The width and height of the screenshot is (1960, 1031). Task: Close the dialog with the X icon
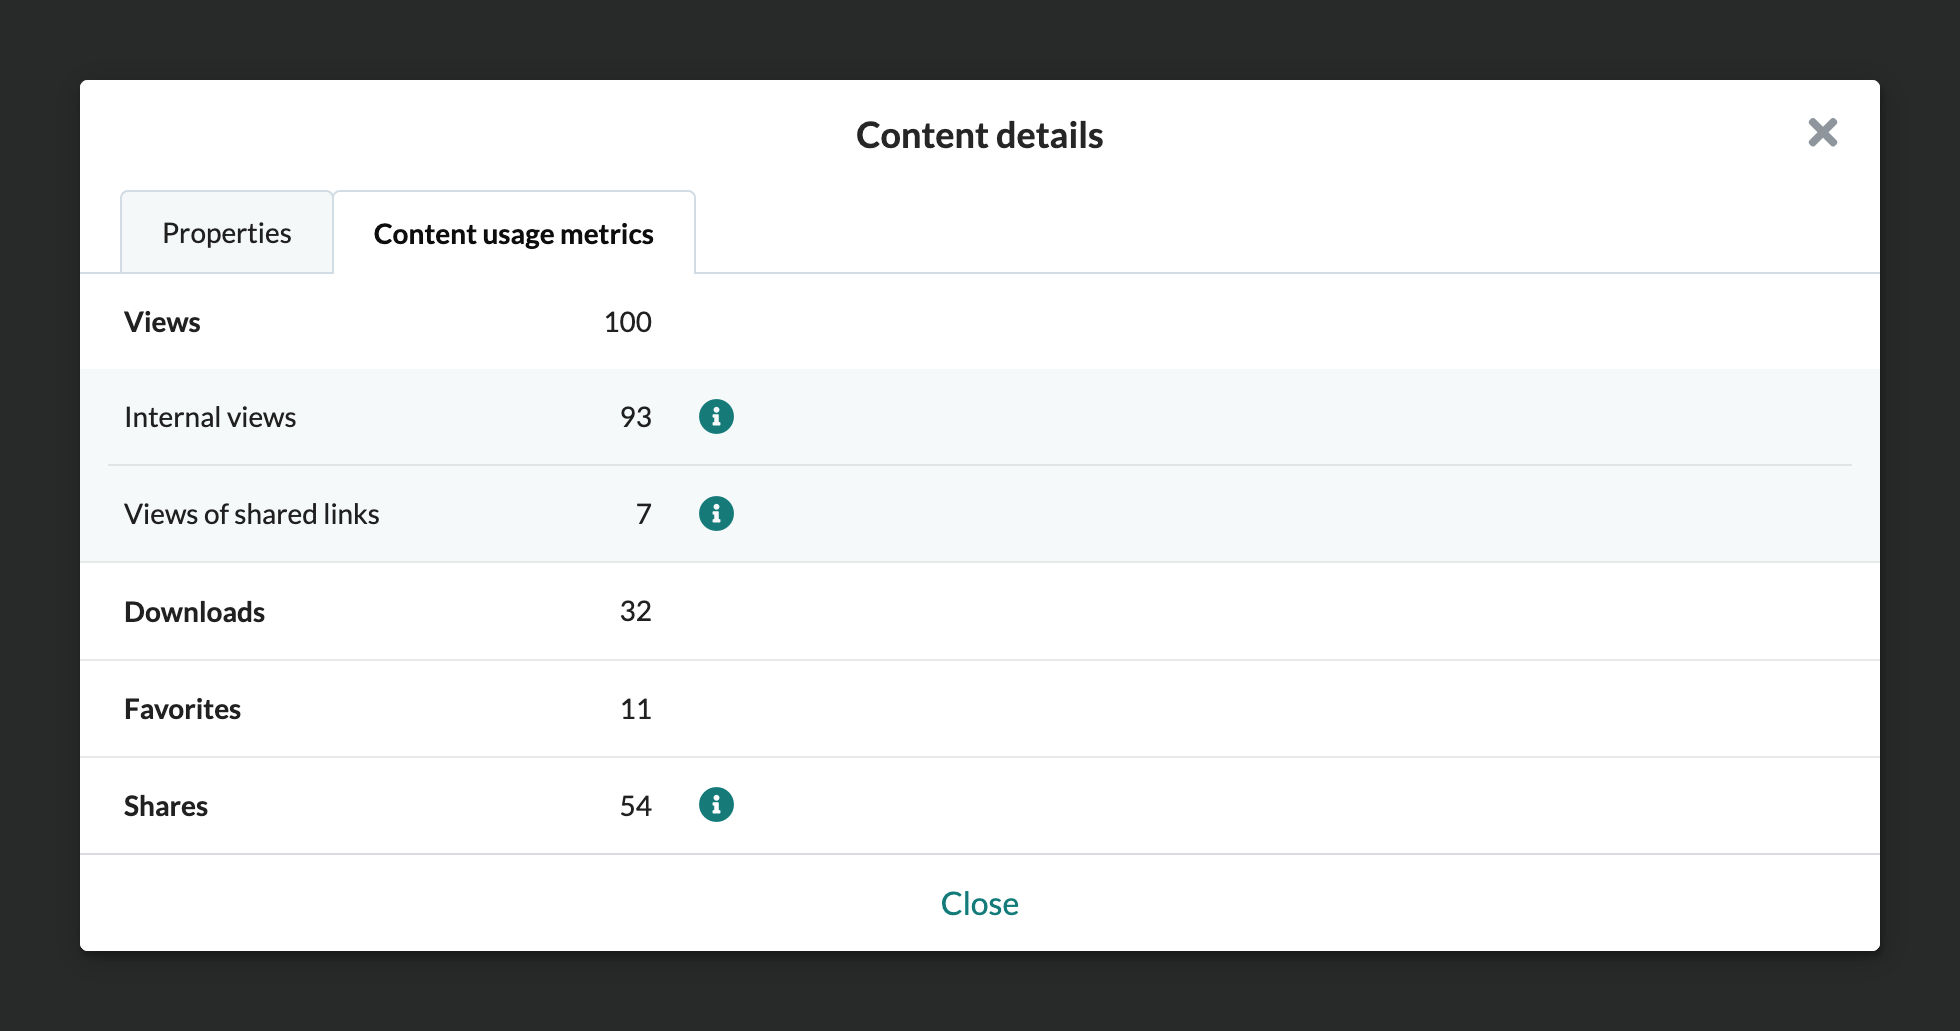click(x=1822, y=132)
